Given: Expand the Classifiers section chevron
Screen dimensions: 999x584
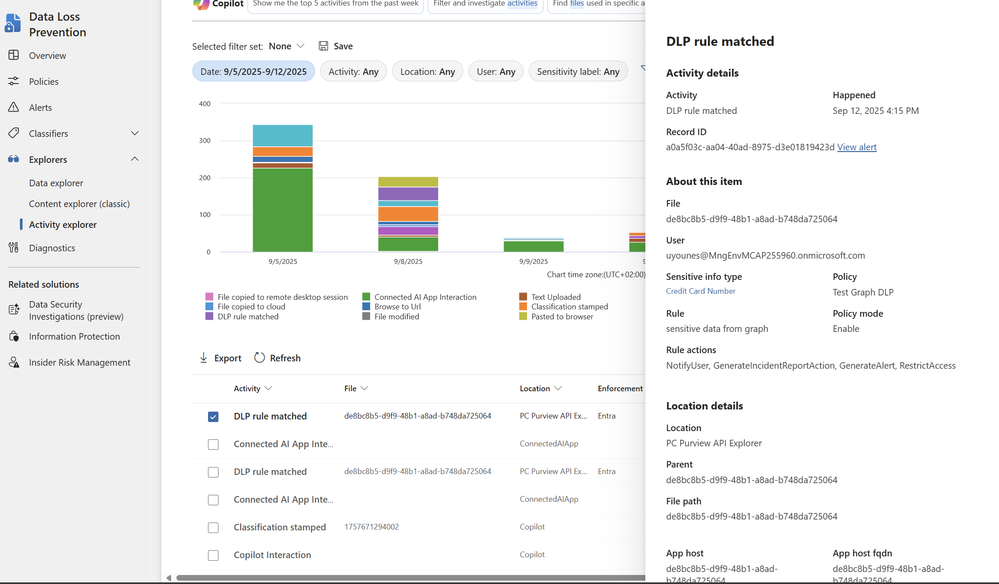Looking at the screenshot, I should tap(134, 133).
